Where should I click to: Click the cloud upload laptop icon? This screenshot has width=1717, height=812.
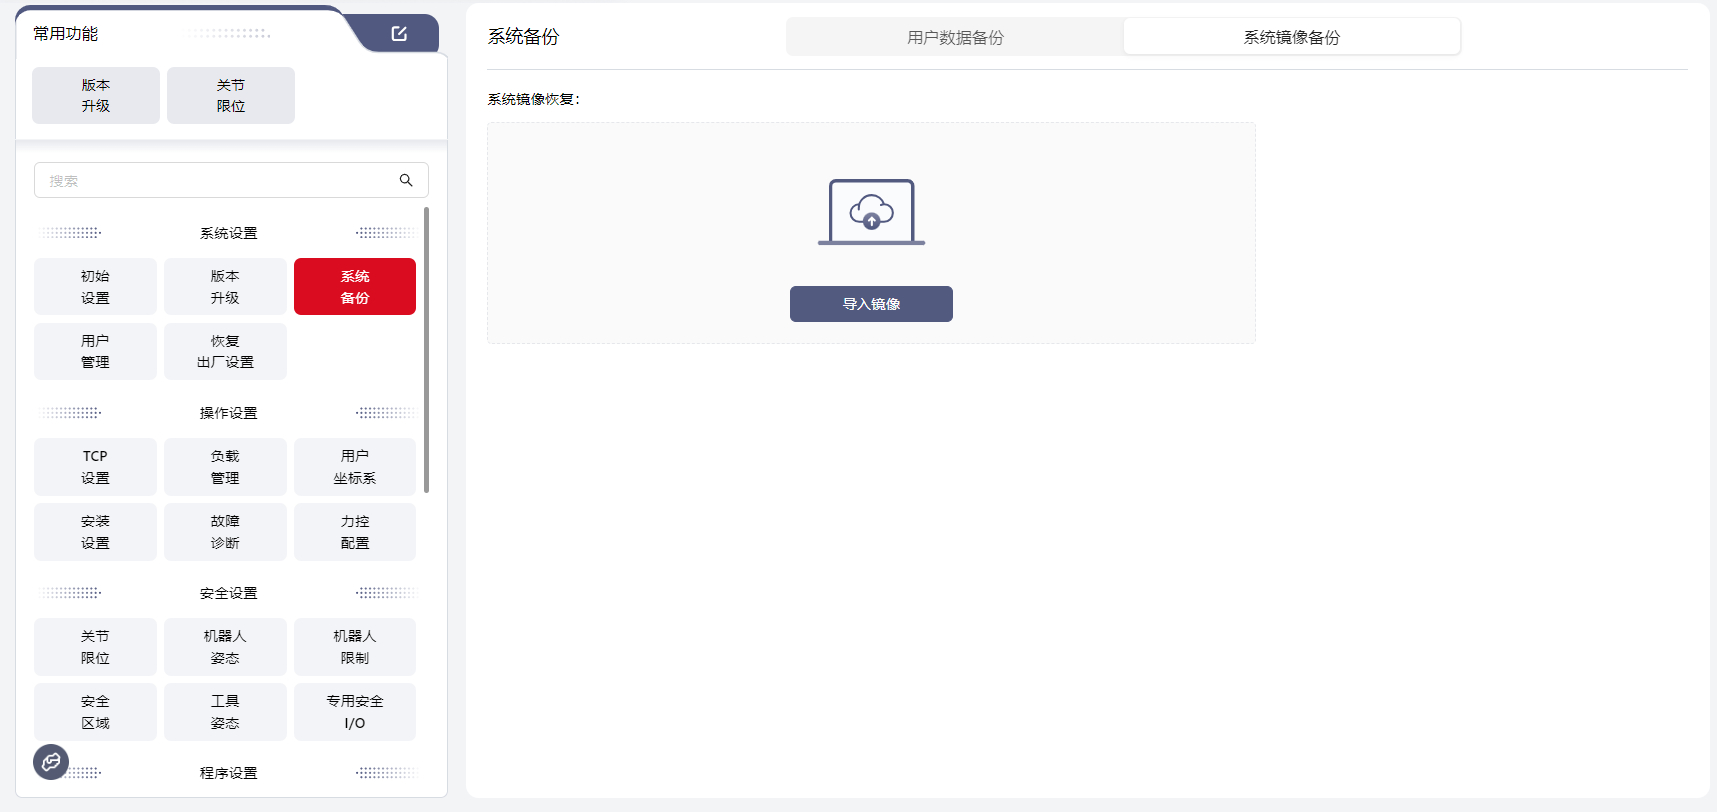871,212
